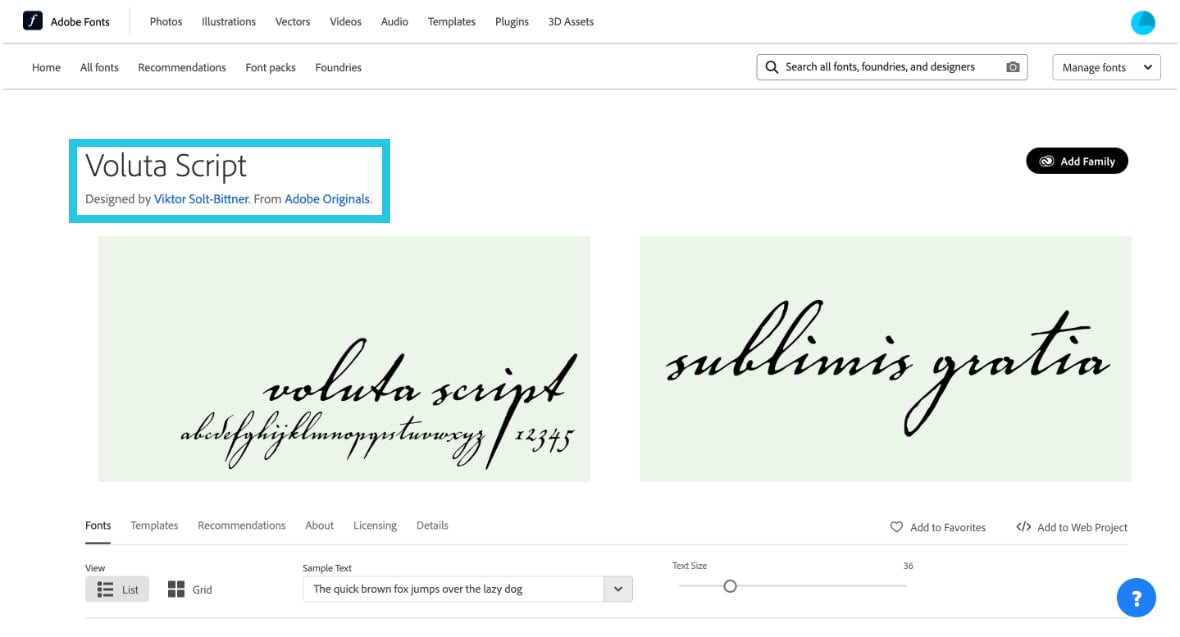Click the Text Size slider handle
The width and height of the screenshot is (1180, 637).
[730, 586]
